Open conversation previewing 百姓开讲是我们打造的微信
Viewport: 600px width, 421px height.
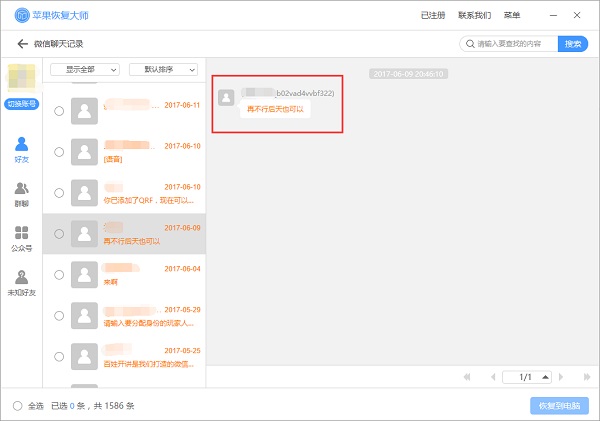point(124,357)
